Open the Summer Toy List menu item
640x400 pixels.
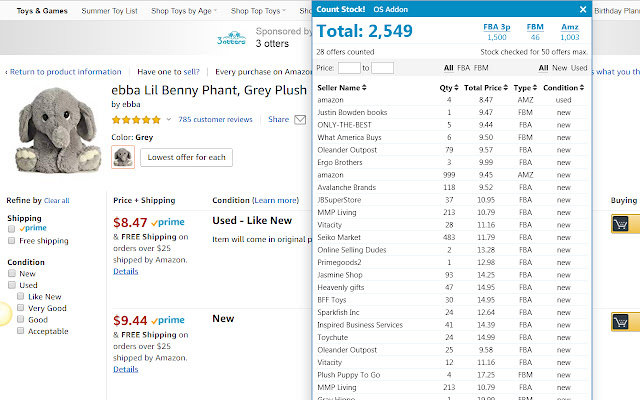[110, 11]
